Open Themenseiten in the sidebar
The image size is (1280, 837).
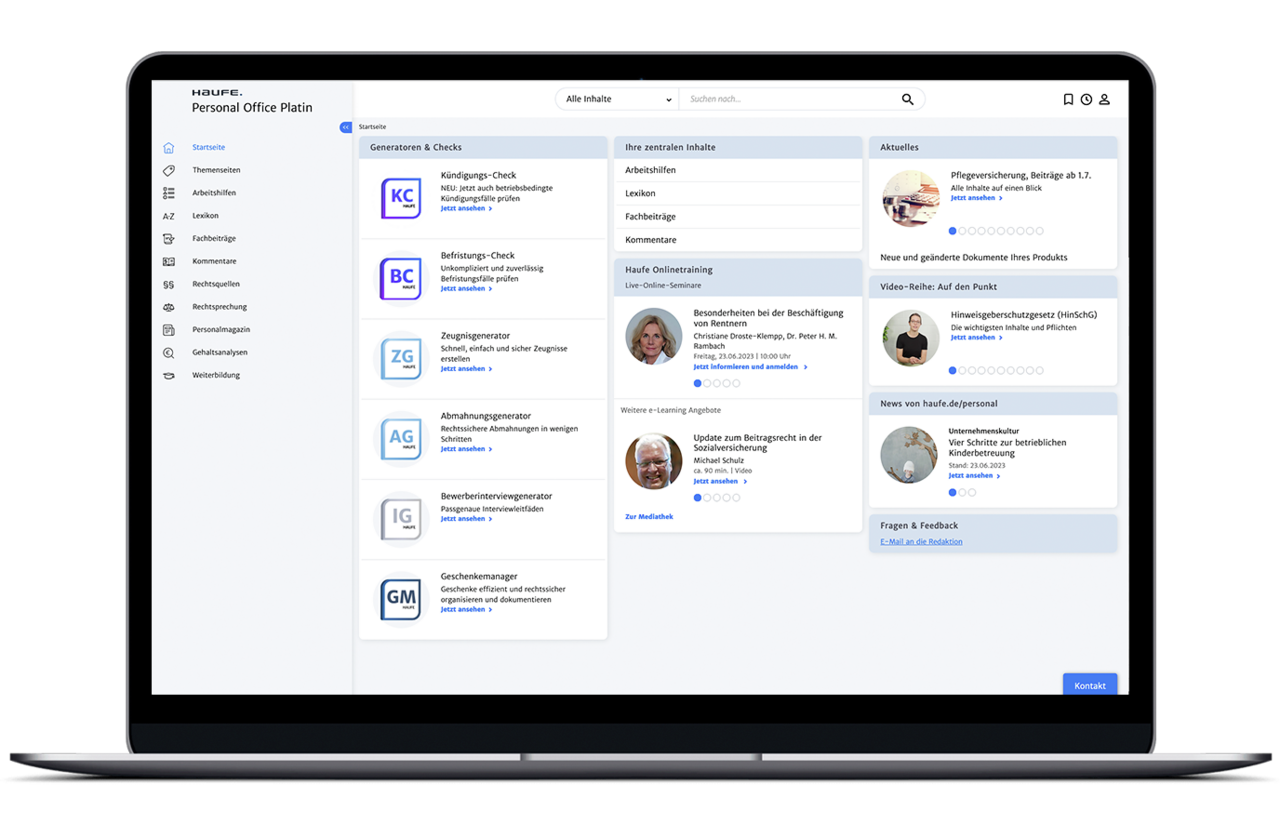point(216,170)
